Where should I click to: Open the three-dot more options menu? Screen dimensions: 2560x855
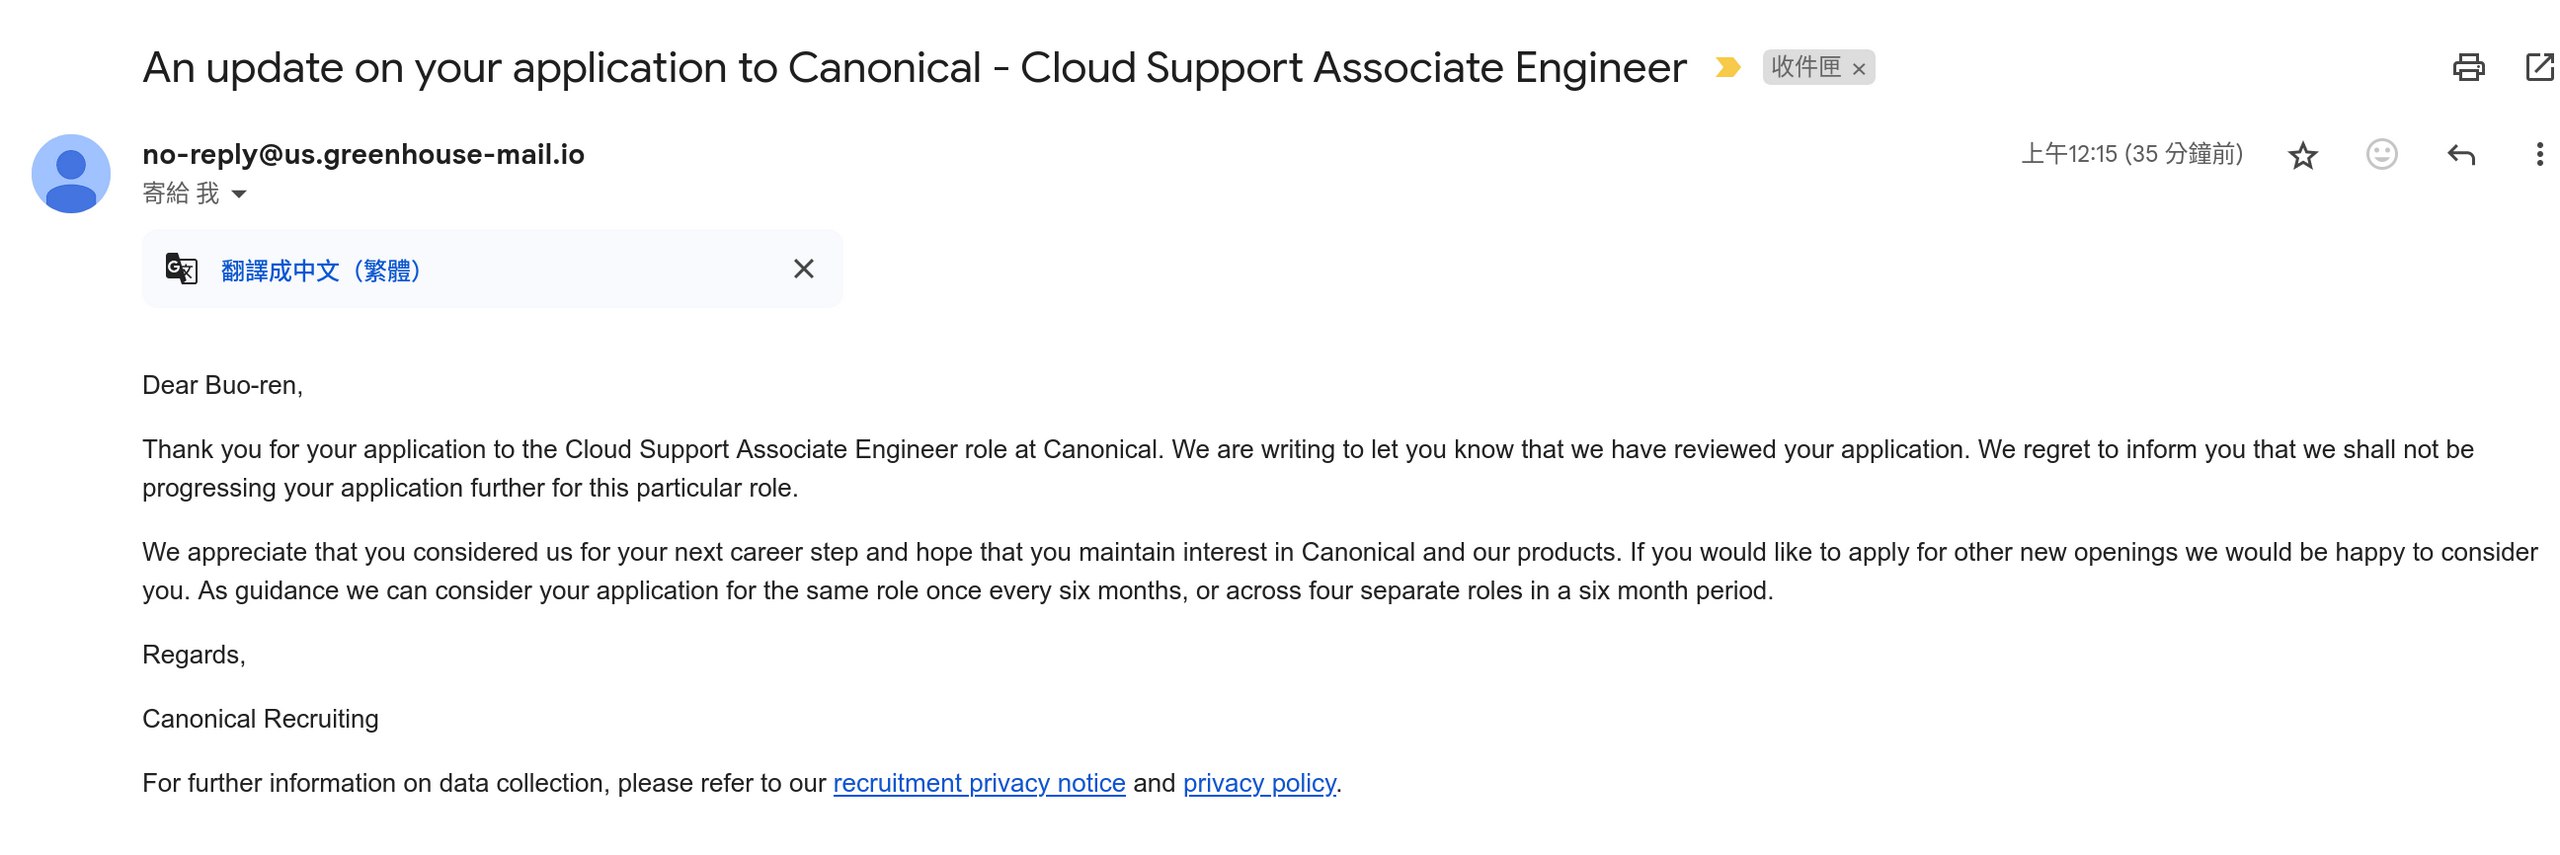(x=2539, y=154)
